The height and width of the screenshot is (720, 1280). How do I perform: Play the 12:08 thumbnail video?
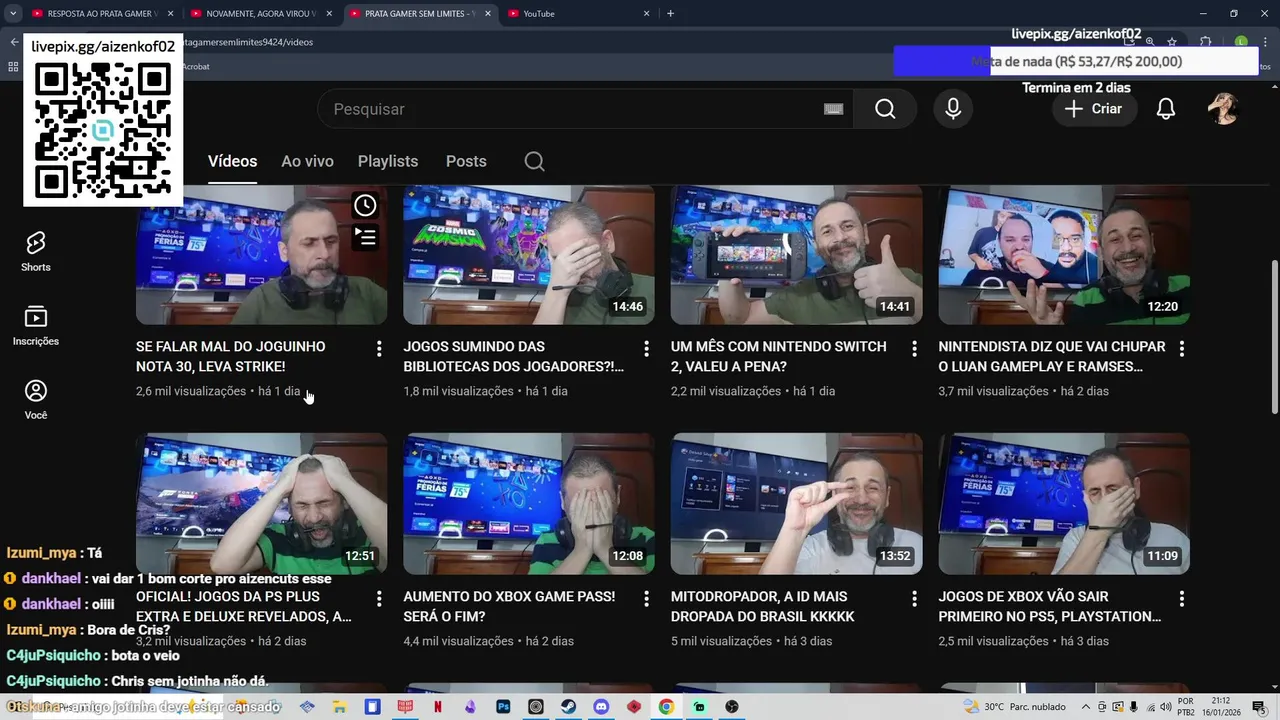529,504
